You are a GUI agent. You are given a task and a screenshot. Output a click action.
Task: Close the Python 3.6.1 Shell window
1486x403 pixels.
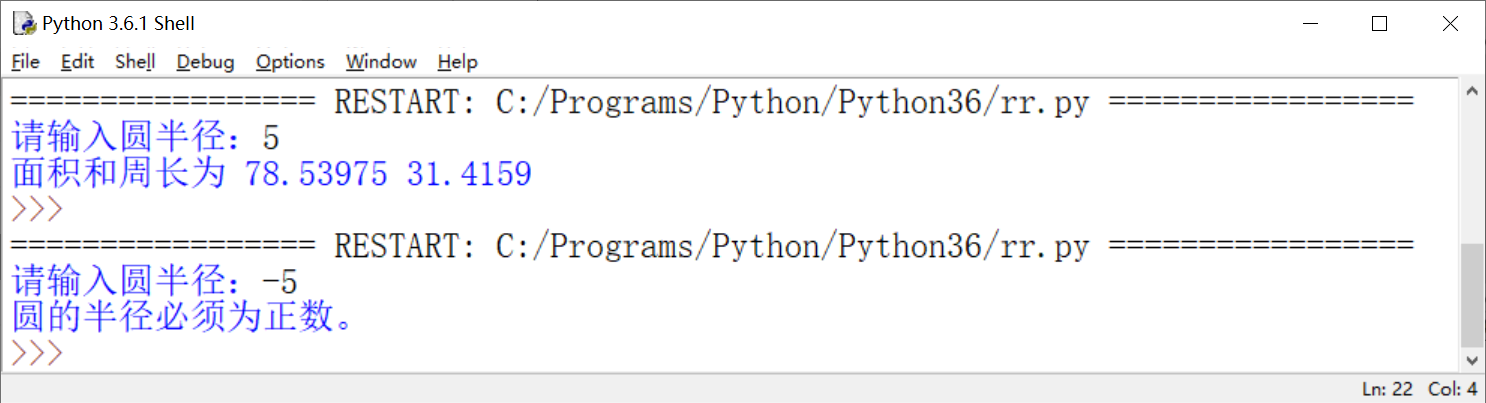coord(1449,24)
